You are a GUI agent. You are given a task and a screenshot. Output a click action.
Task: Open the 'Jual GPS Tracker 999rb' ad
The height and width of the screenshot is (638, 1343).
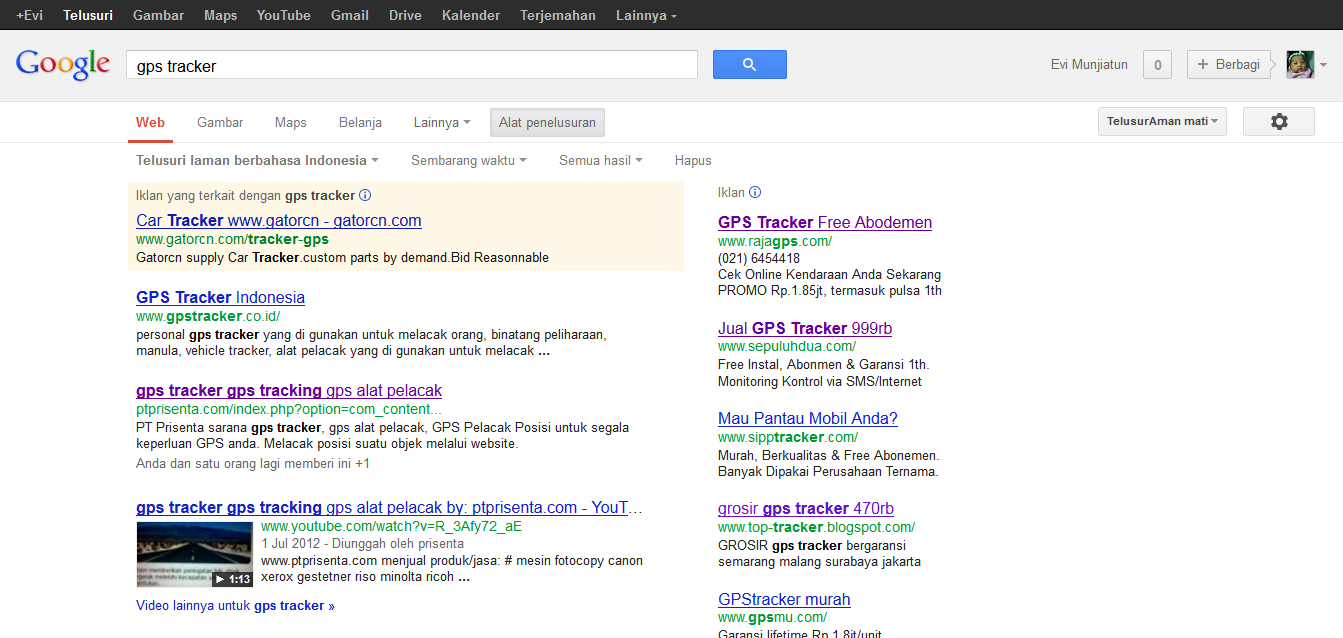coord(805,328)
